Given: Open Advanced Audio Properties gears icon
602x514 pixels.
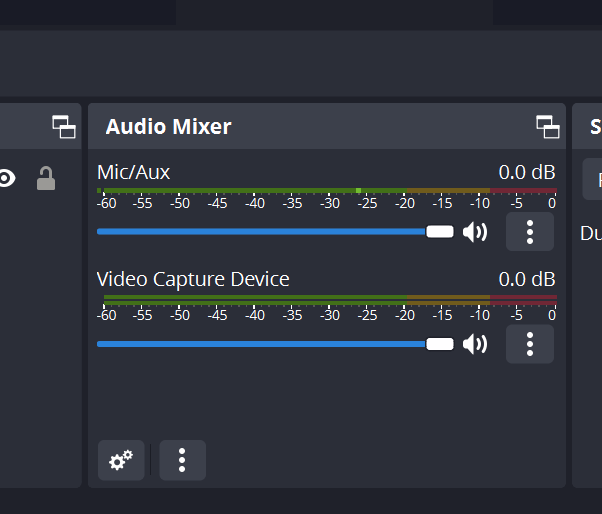Looking at the screenshot, I should 121,460.
